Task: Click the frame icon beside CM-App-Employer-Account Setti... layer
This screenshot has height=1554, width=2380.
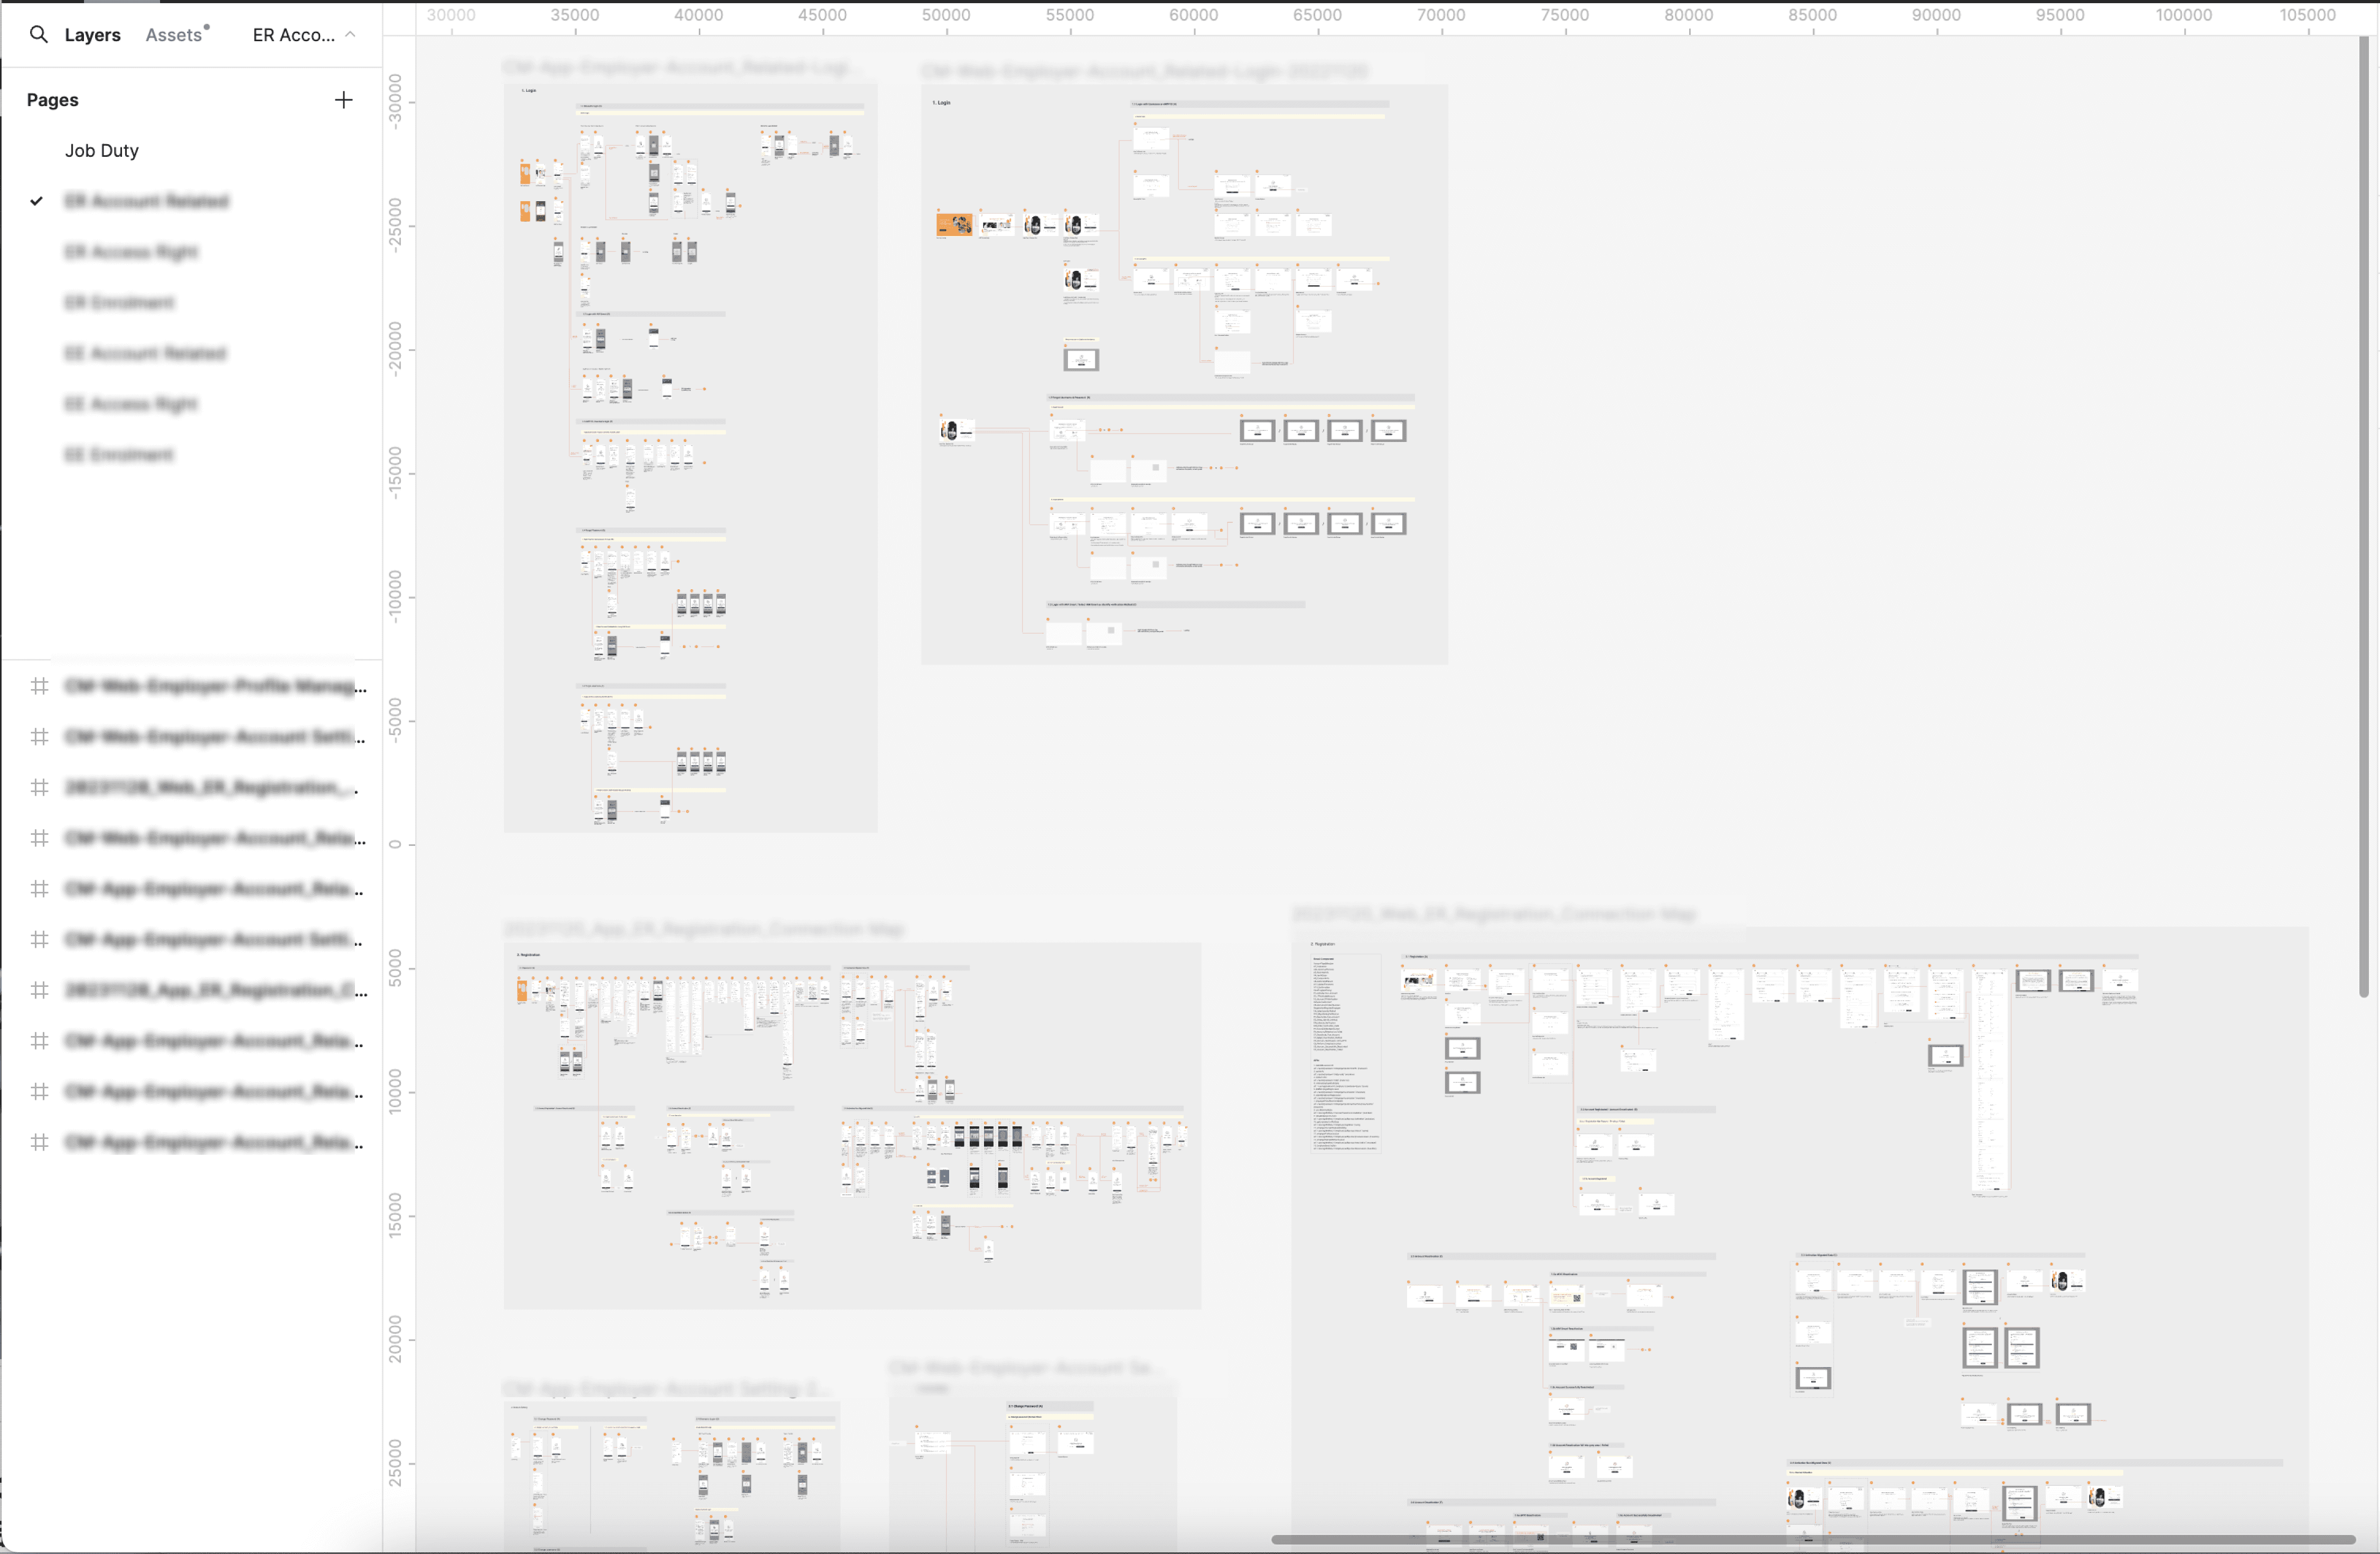Action: tap(40, 940)
